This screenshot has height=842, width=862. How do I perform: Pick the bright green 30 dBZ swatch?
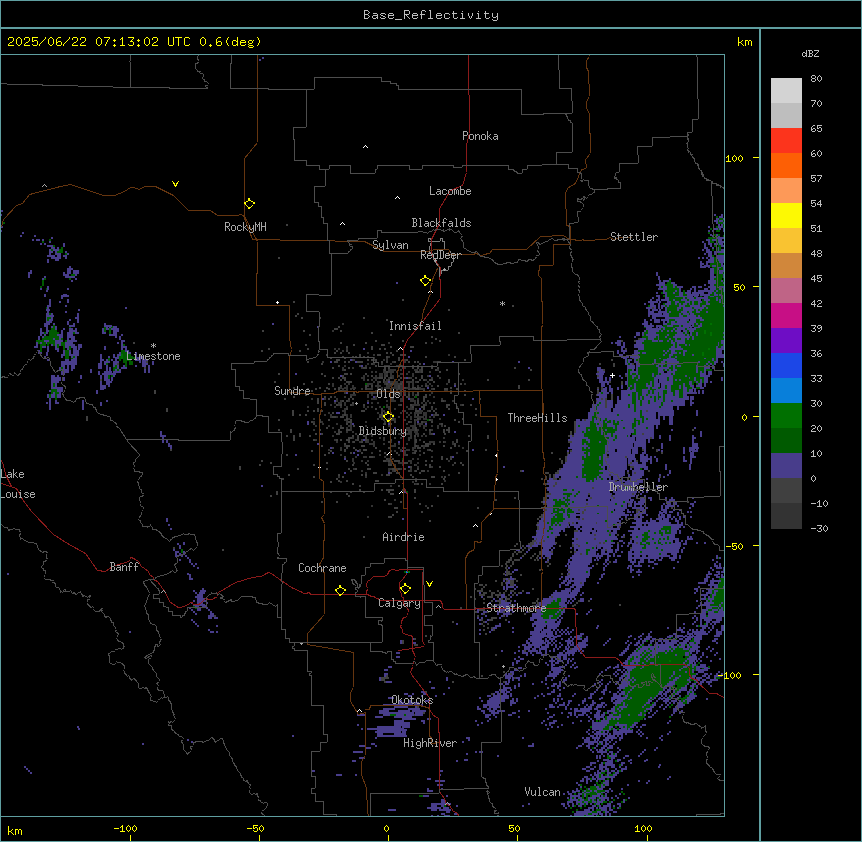pyautogui.click(x=786, y=416)
